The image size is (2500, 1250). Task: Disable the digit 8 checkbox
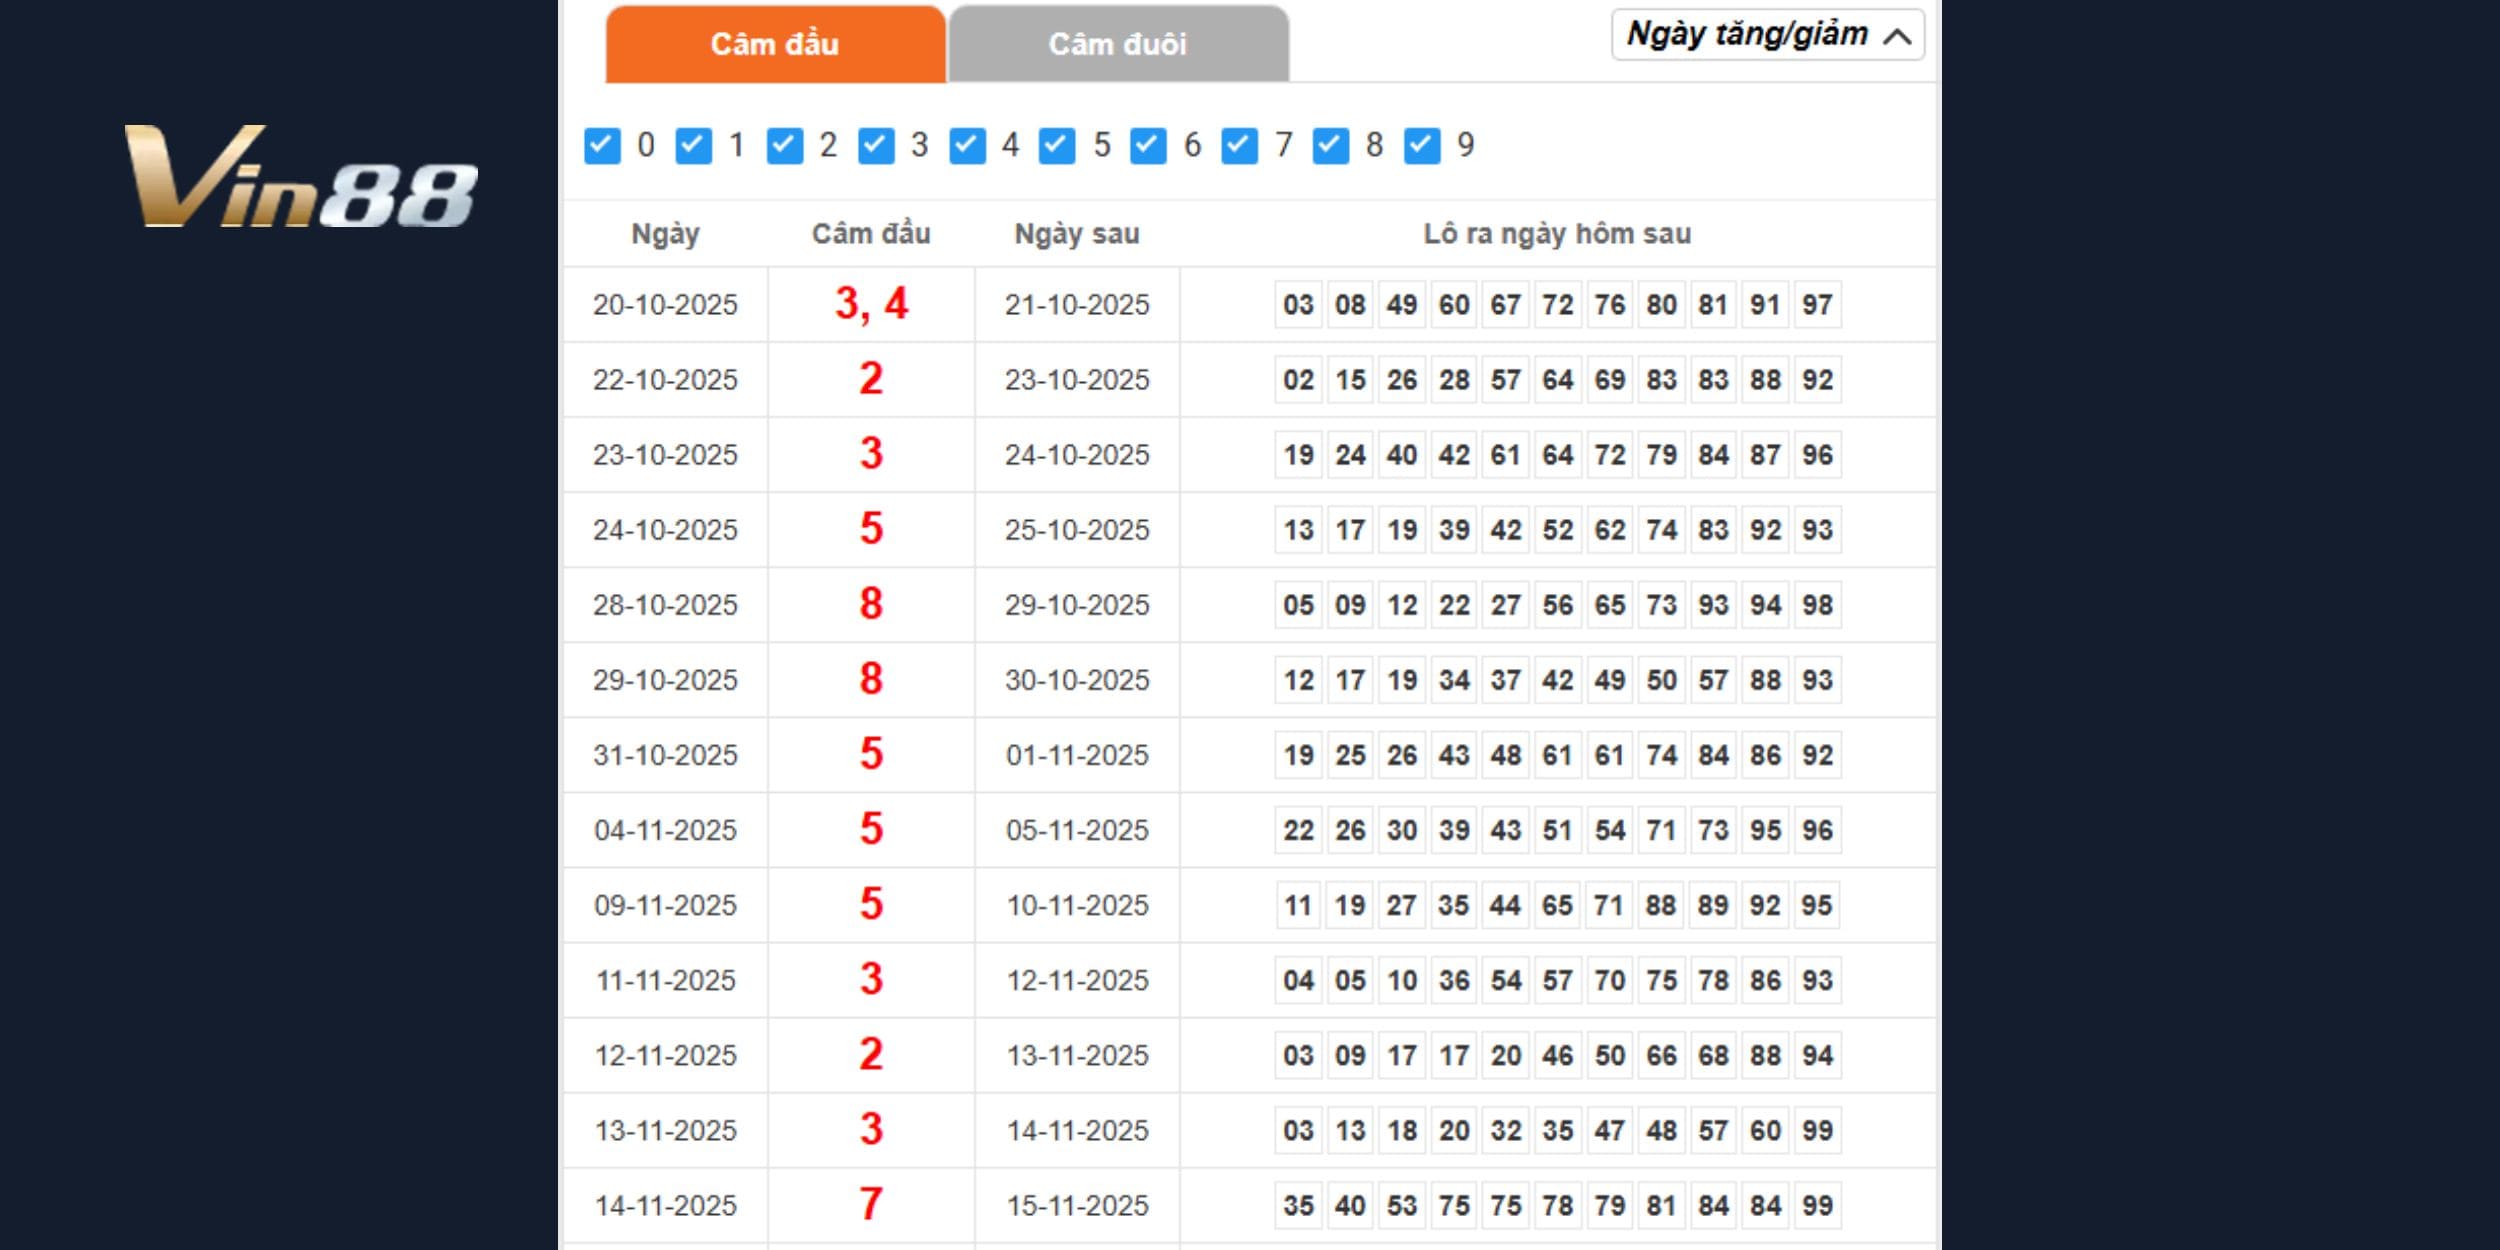(x=1330, y=146)
